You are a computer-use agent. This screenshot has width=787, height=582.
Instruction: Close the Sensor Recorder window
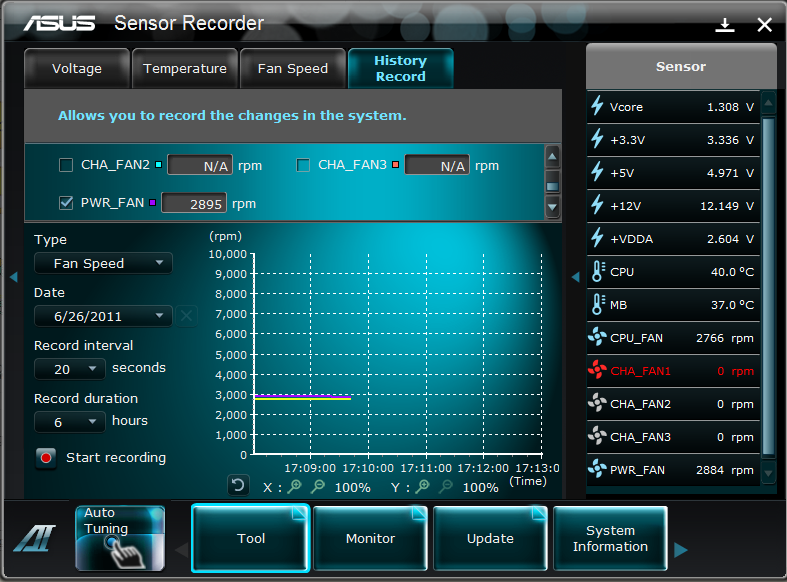tap(764, 25)
